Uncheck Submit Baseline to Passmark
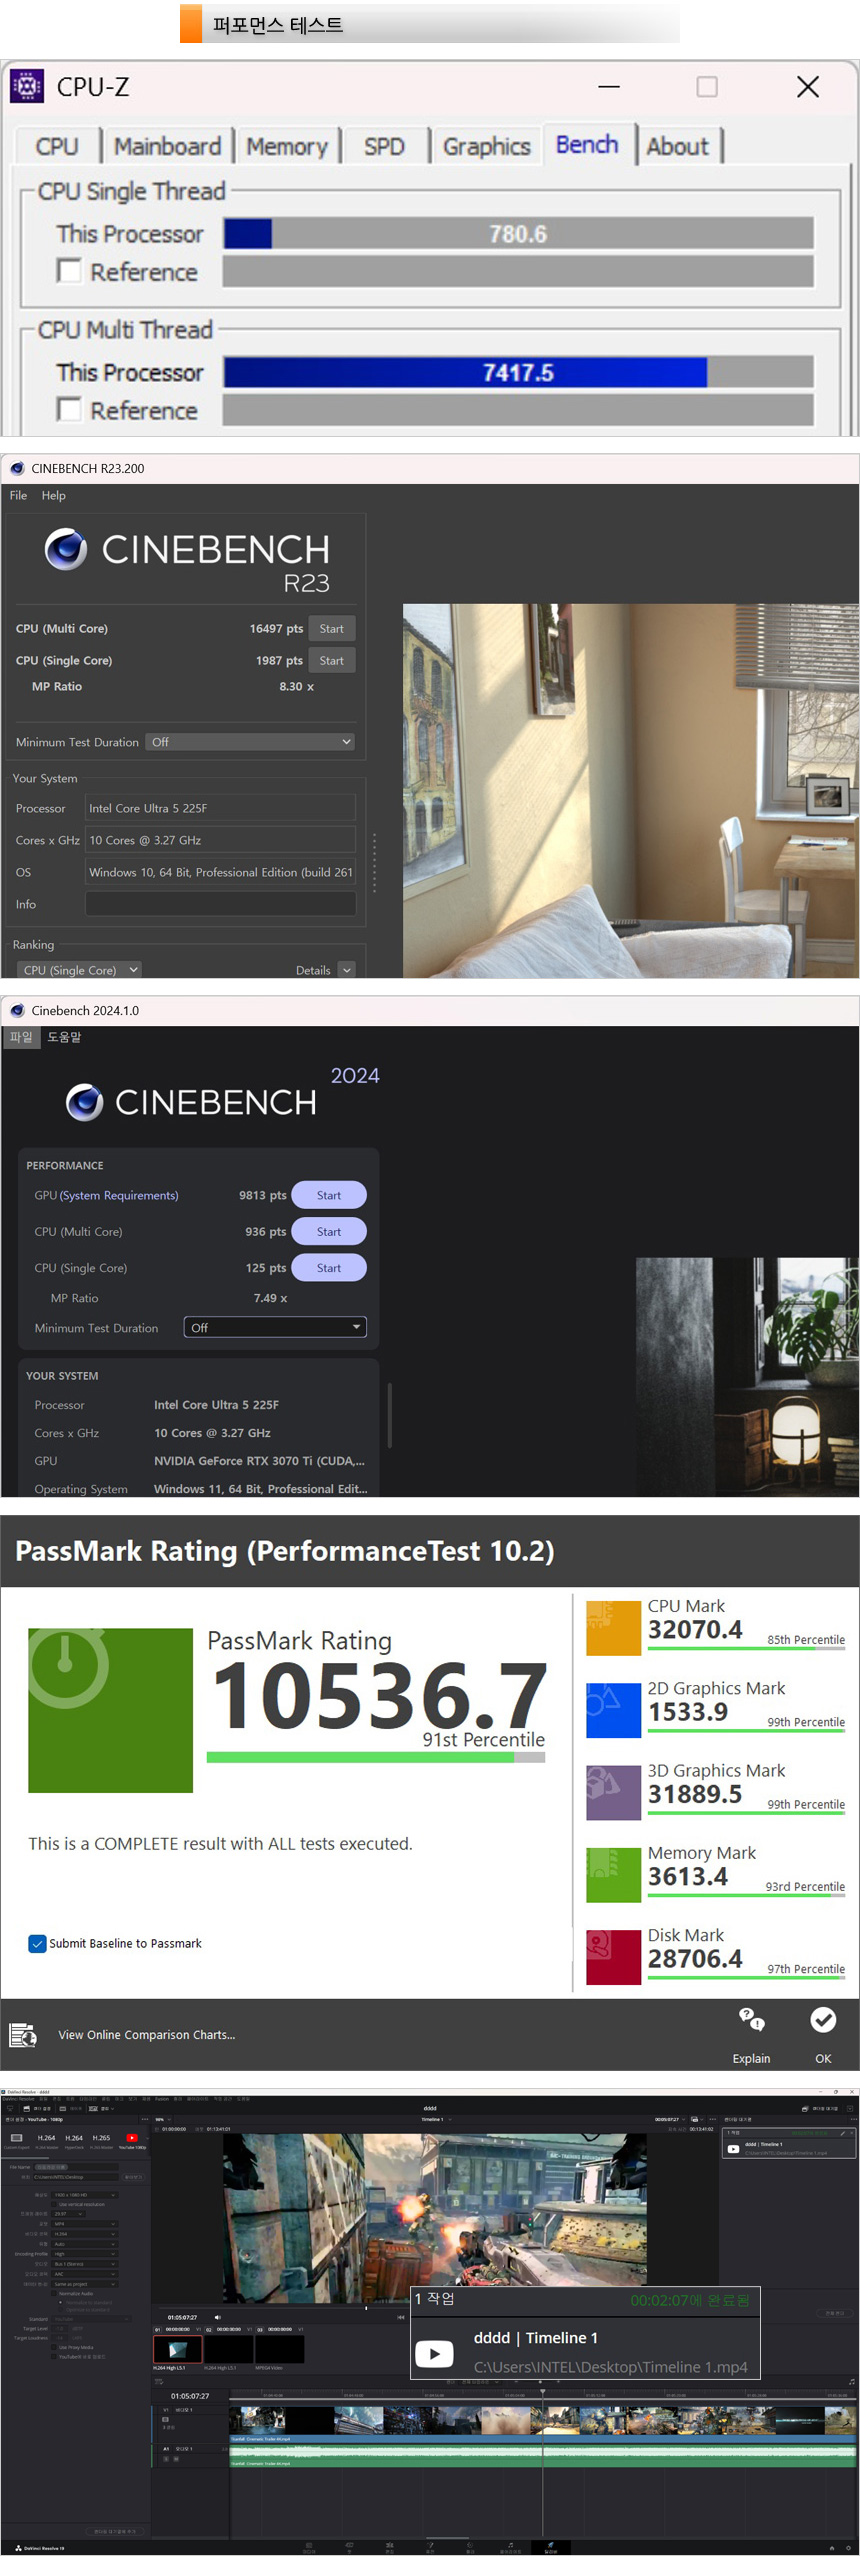The width and height of the screenshot is (860, 2561). pyautogui.click(x=37, y=1944)
